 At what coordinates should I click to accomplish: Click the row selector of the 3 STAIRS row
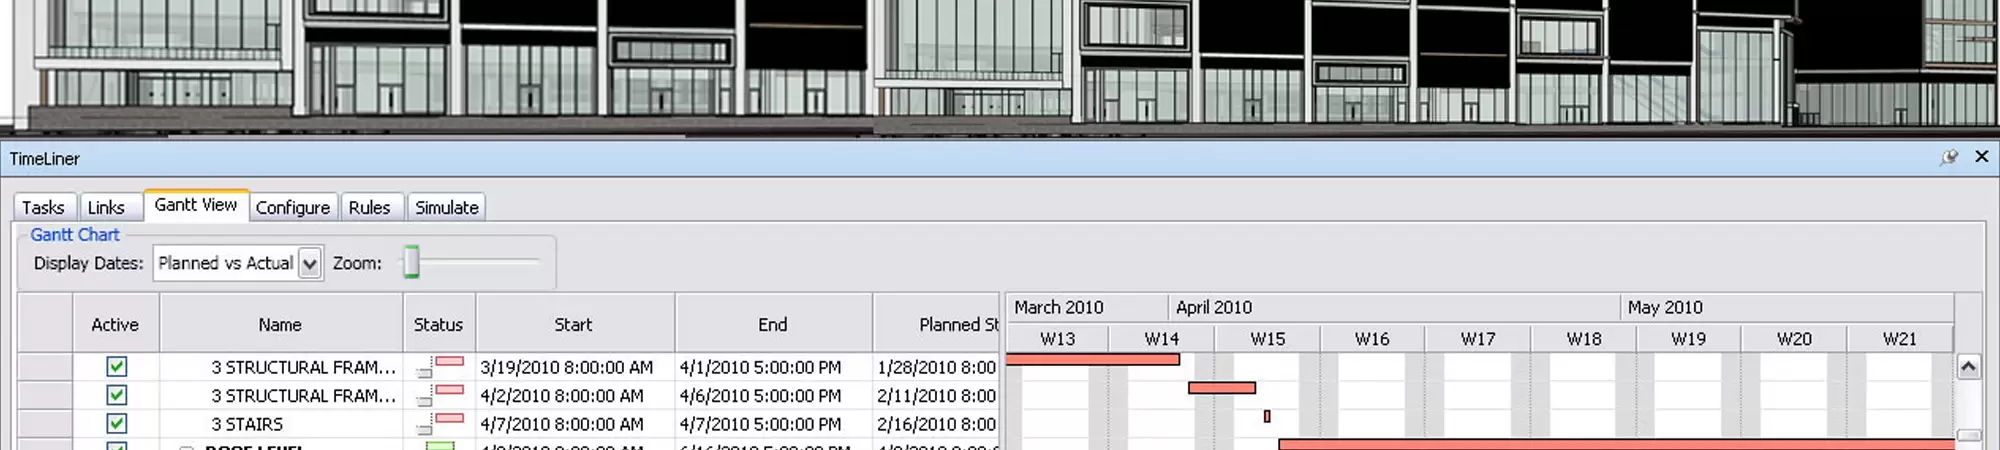click(x=45, y=423)
